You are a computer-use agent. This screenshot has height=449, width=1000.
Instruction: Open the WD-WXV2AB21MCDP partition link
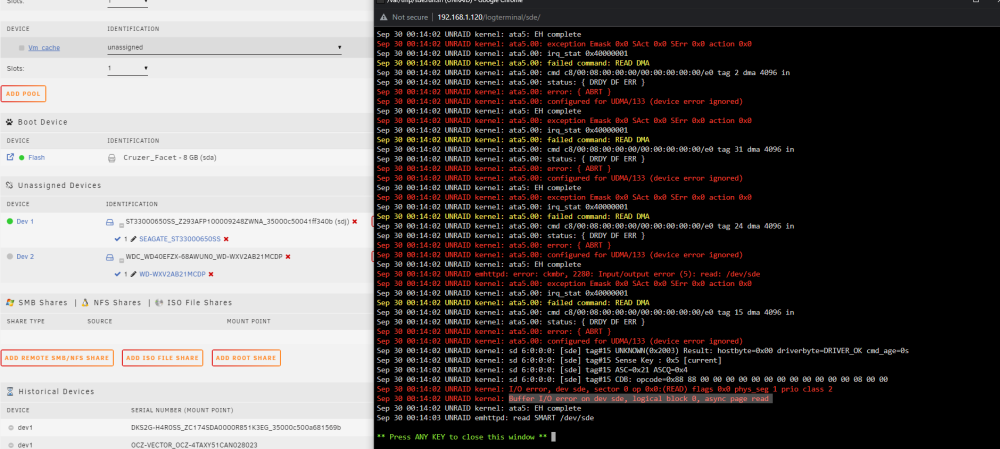[172, 274]
